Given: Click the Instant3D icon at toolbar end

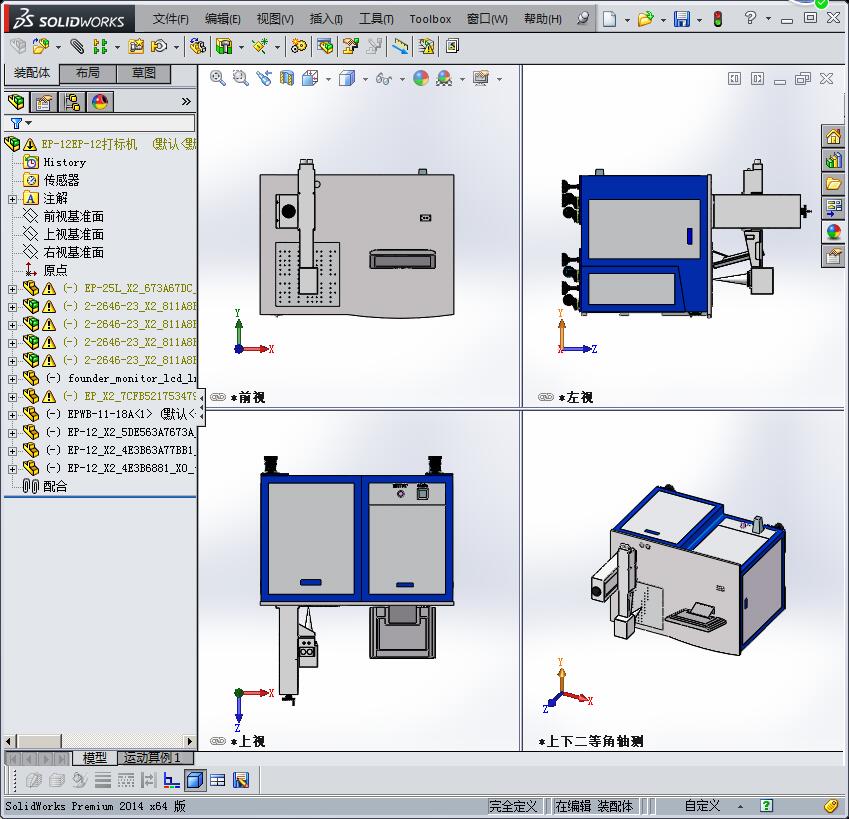Looking at the screenshot, I should point(452,47).
